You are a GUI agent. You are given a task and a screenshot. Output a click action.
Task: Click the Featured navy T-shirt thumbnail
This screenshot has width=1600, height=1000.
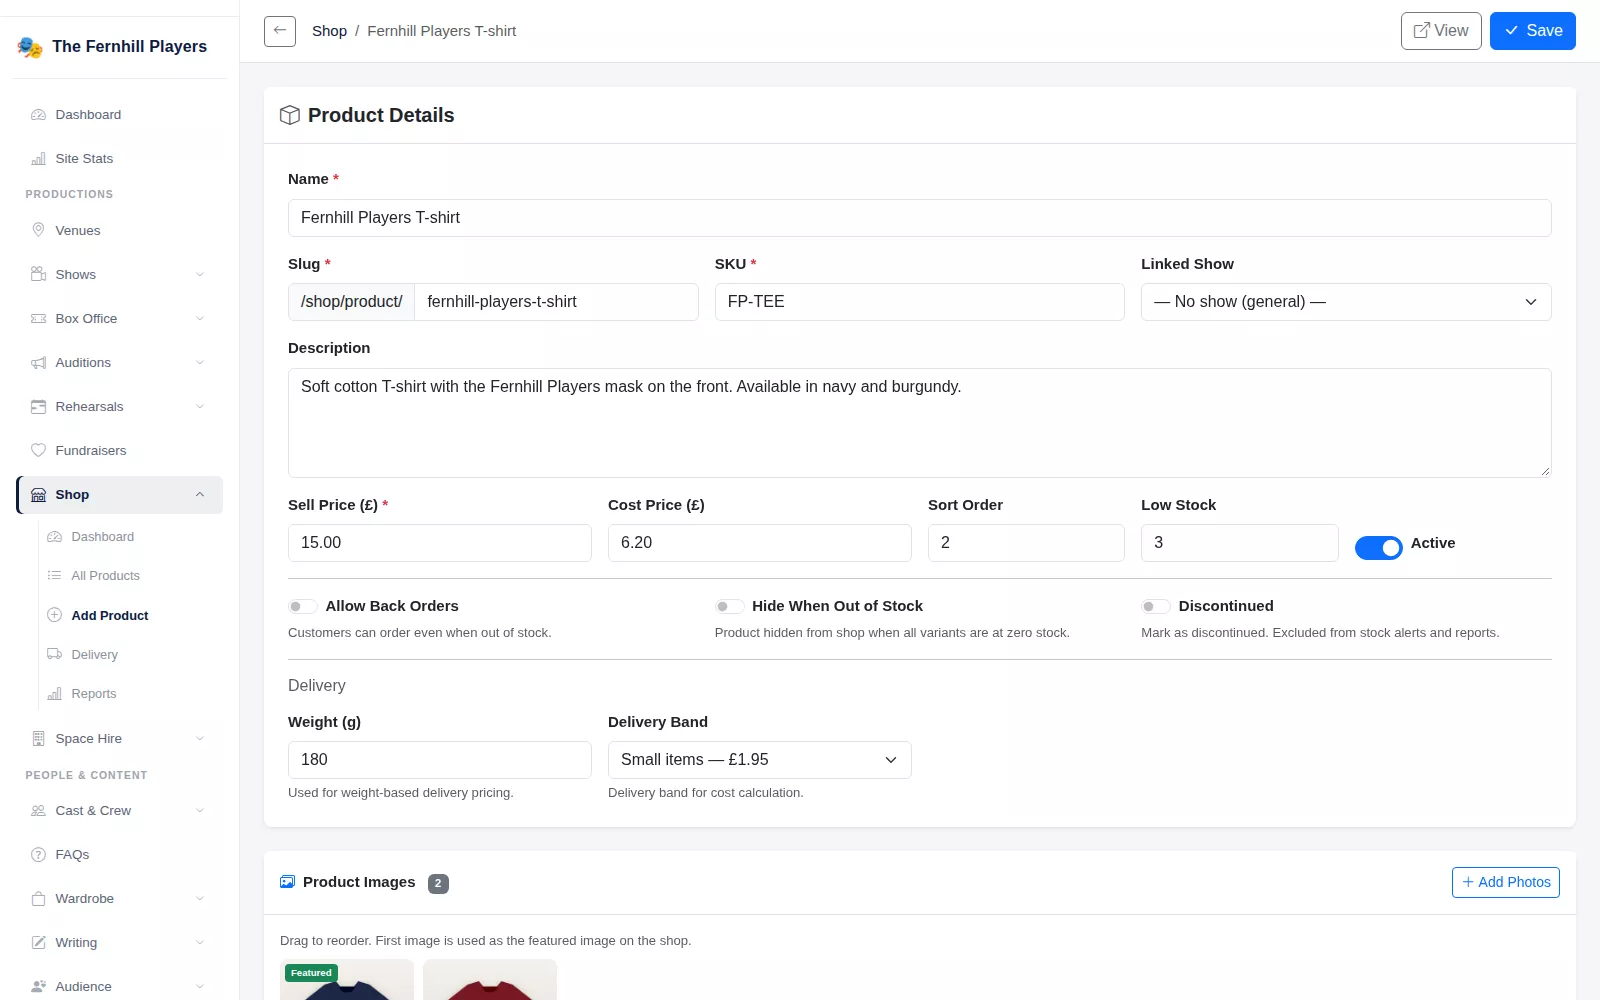347,980
